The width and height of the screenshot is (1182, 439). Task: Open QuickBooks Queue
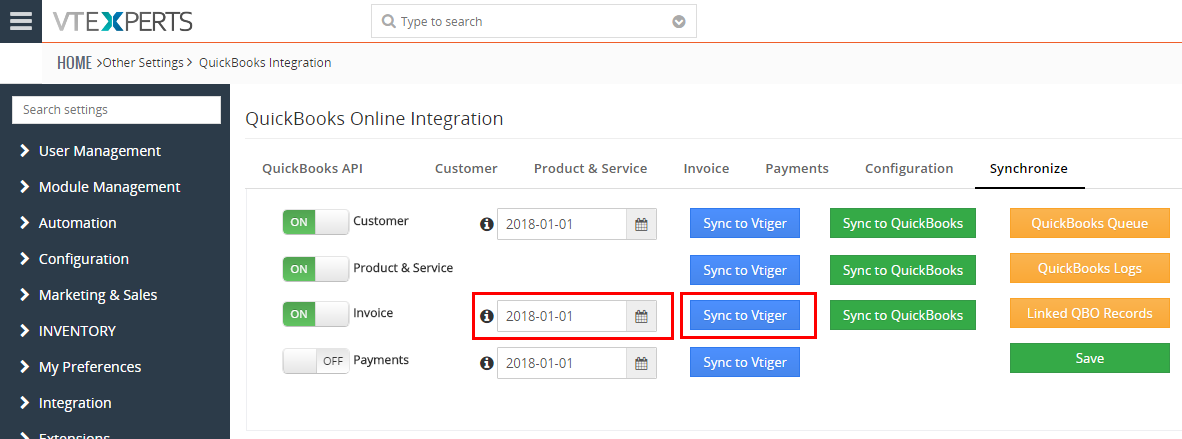[1090, 223]
